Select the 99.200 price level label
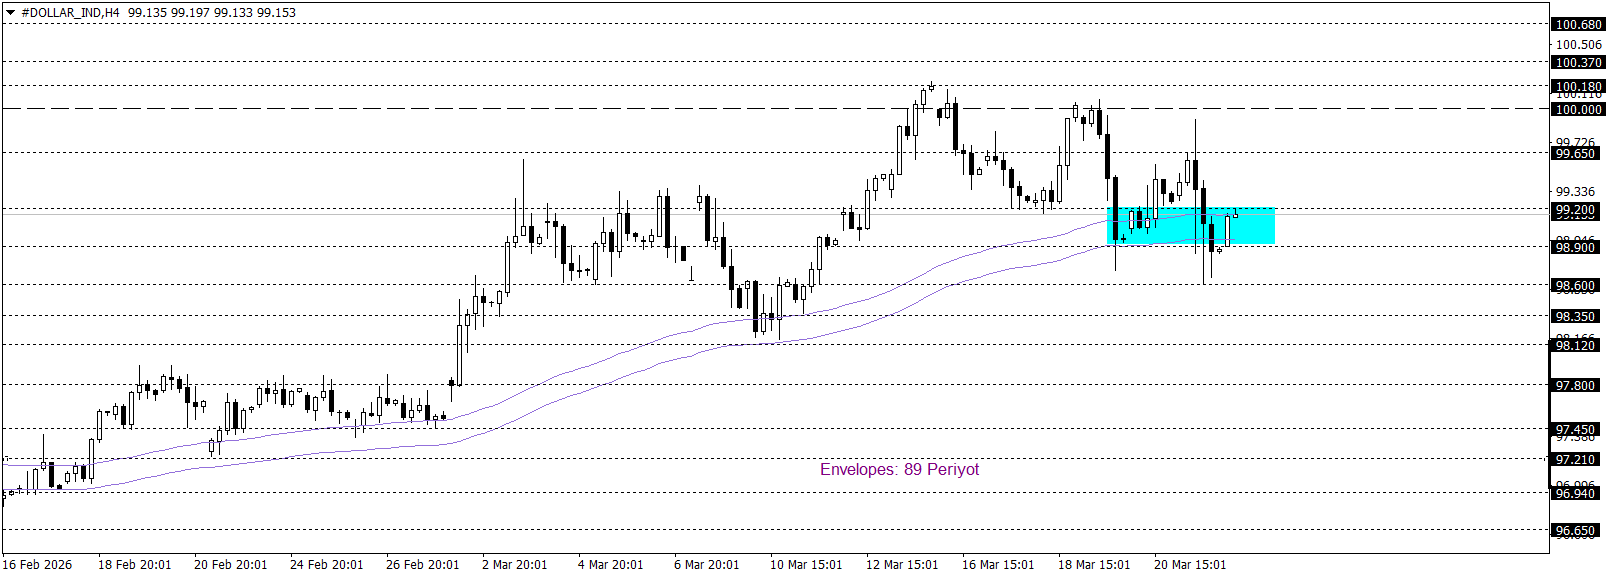The width and height of the screenshot is (1606, 577). [1578, 211]
